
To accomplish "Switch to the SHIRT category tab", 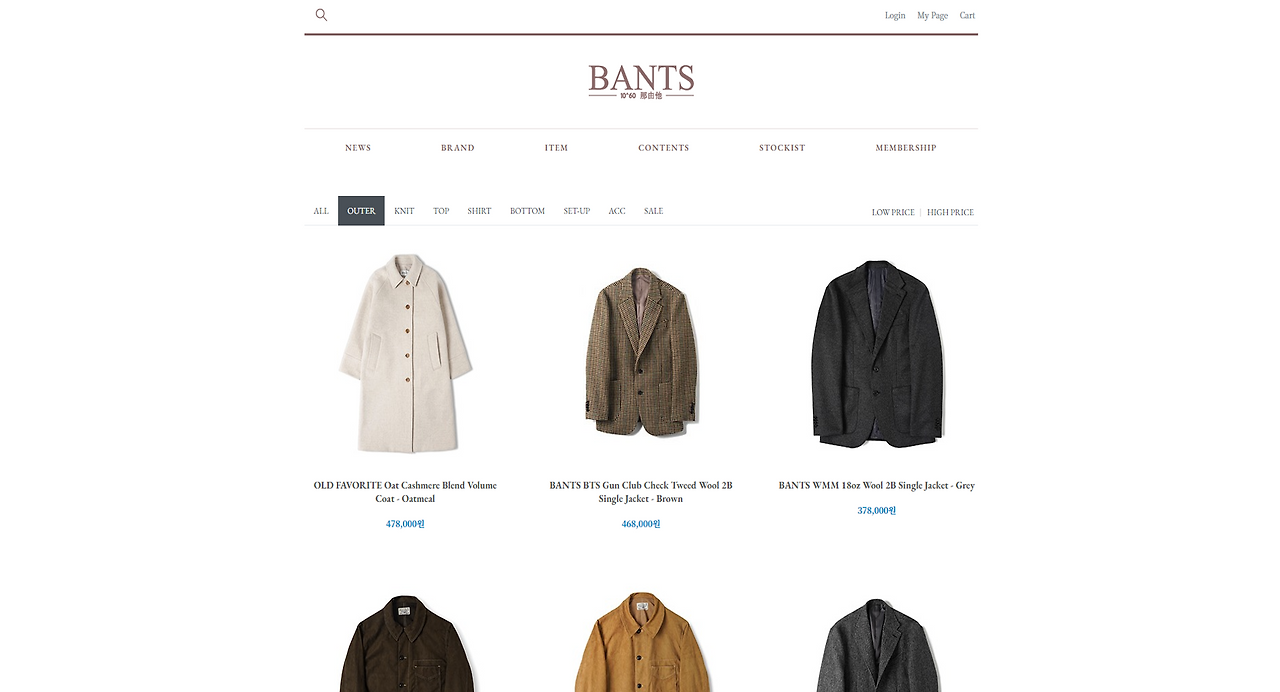I will (479, 211).
